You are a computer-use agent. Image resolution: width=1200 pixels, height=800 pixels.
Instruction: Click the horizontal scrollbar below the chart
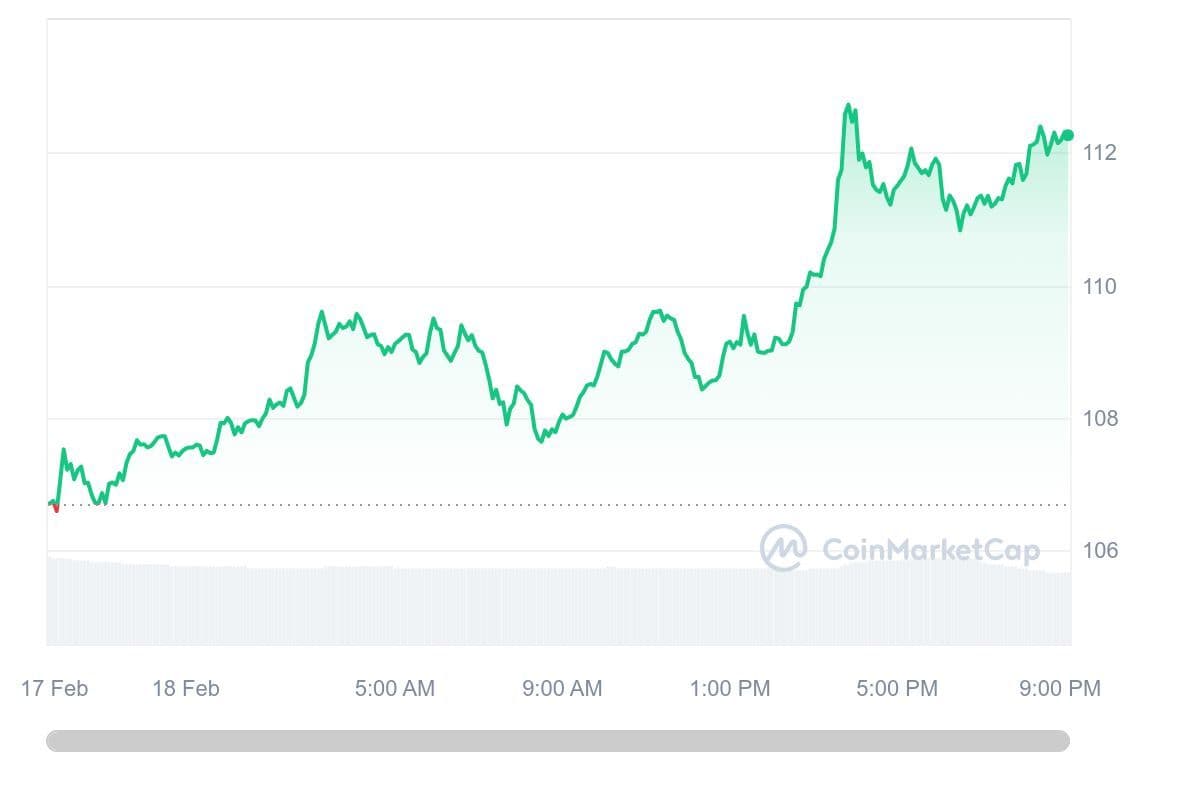click(558, 741)
